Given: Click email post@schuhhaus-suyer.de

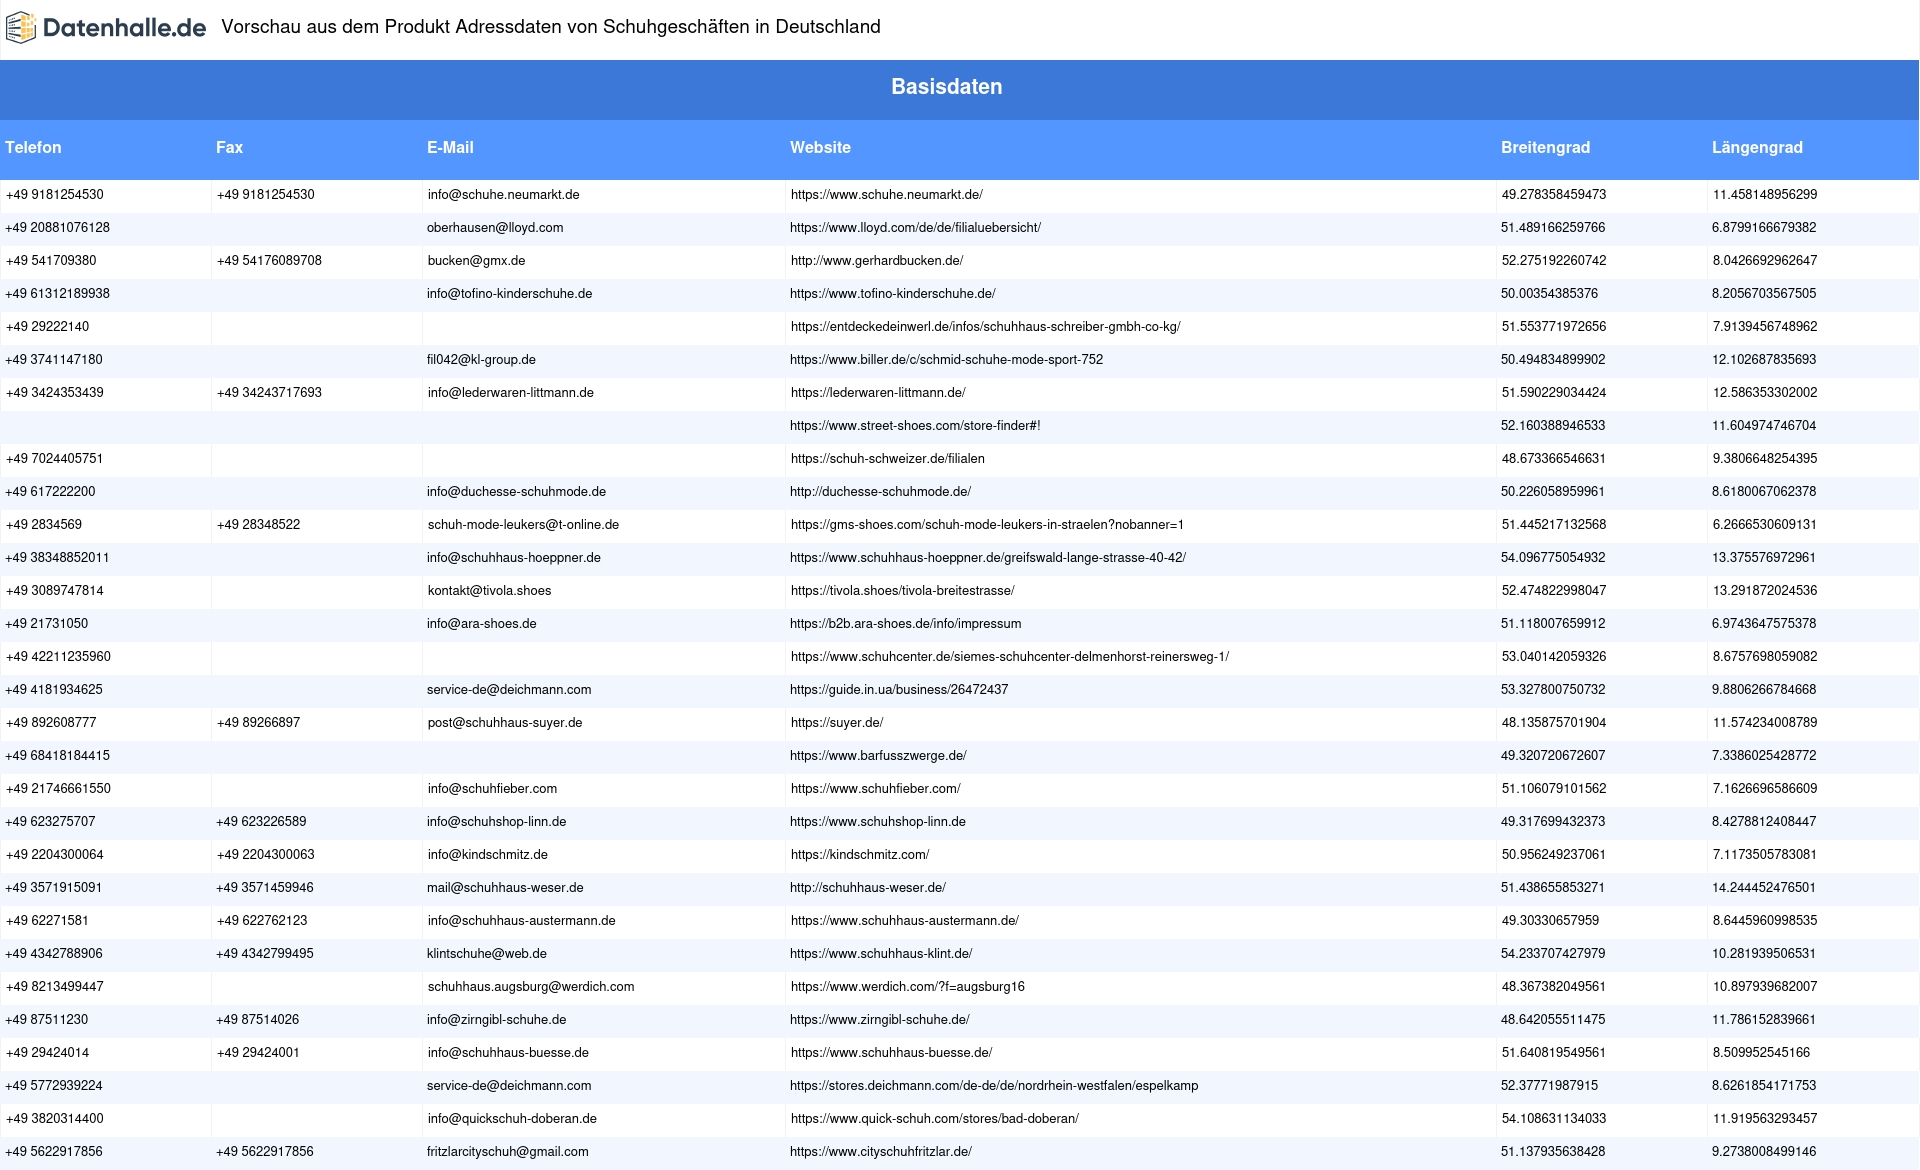Looking at the screenshot, I should (x=504, y=723).
